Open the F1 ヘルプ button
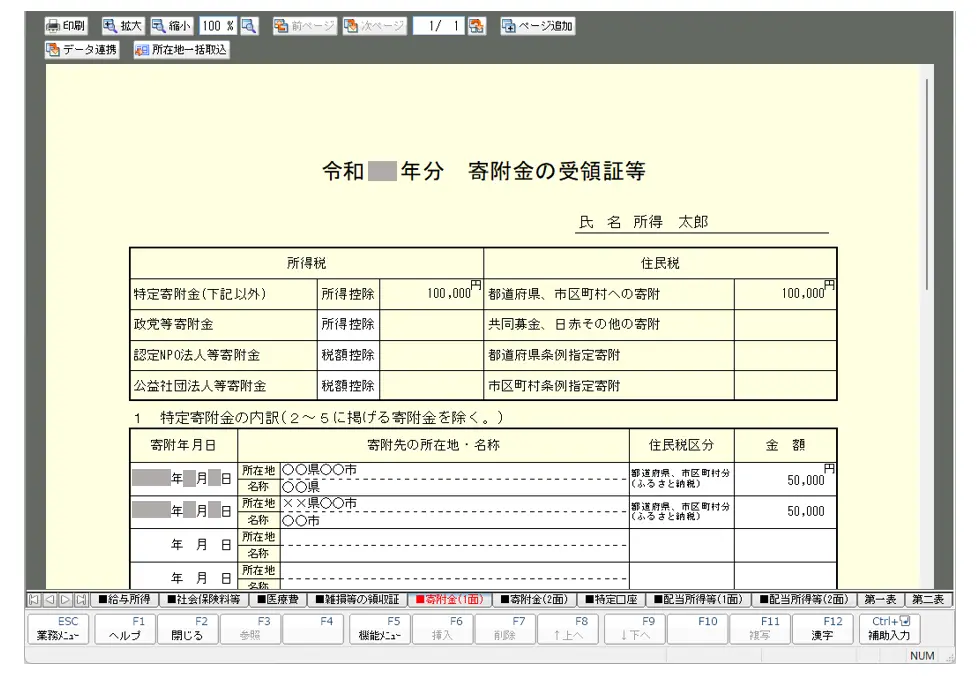 click(125, 629)
